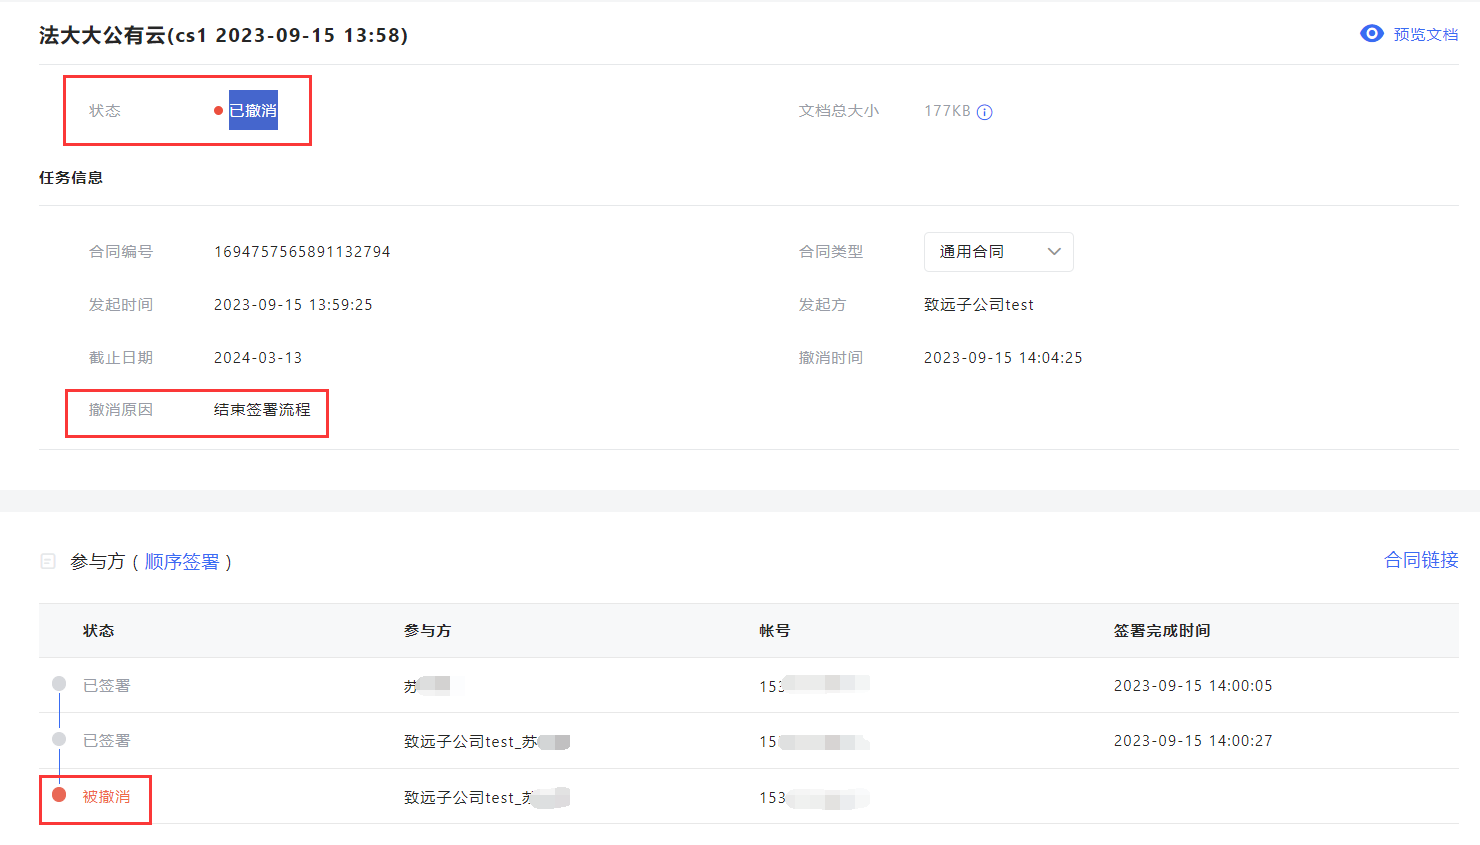Click the 状态 column header in the table

tap(98, 631)
